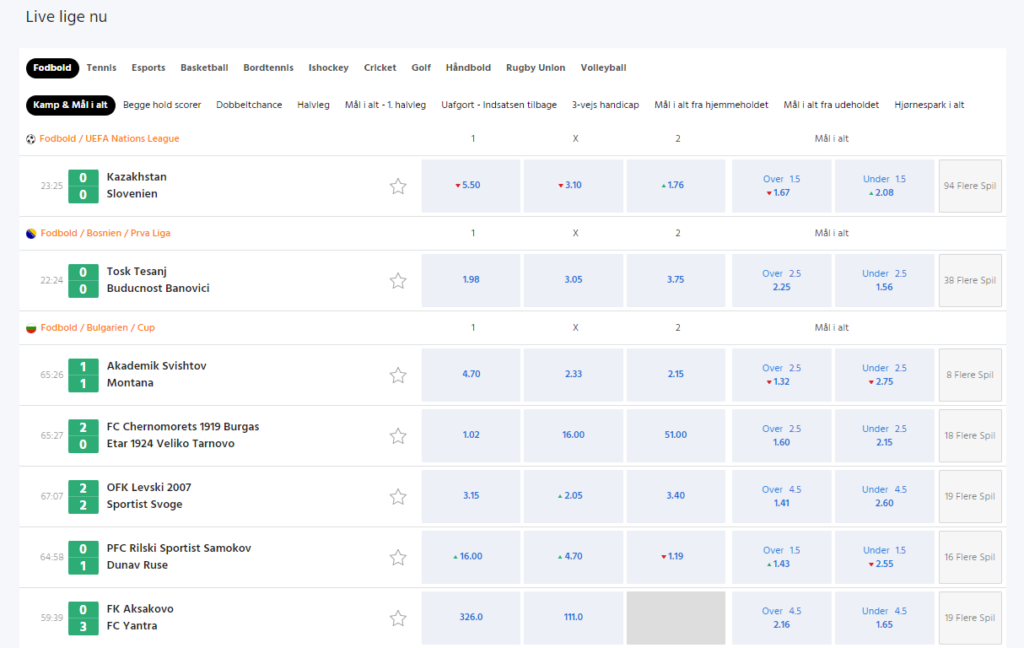Viewport: 1024px width, 648px height.
Task: Open 8 Flere Spil for Akademik Svishtov match
Action: click(x=970, y=375)
